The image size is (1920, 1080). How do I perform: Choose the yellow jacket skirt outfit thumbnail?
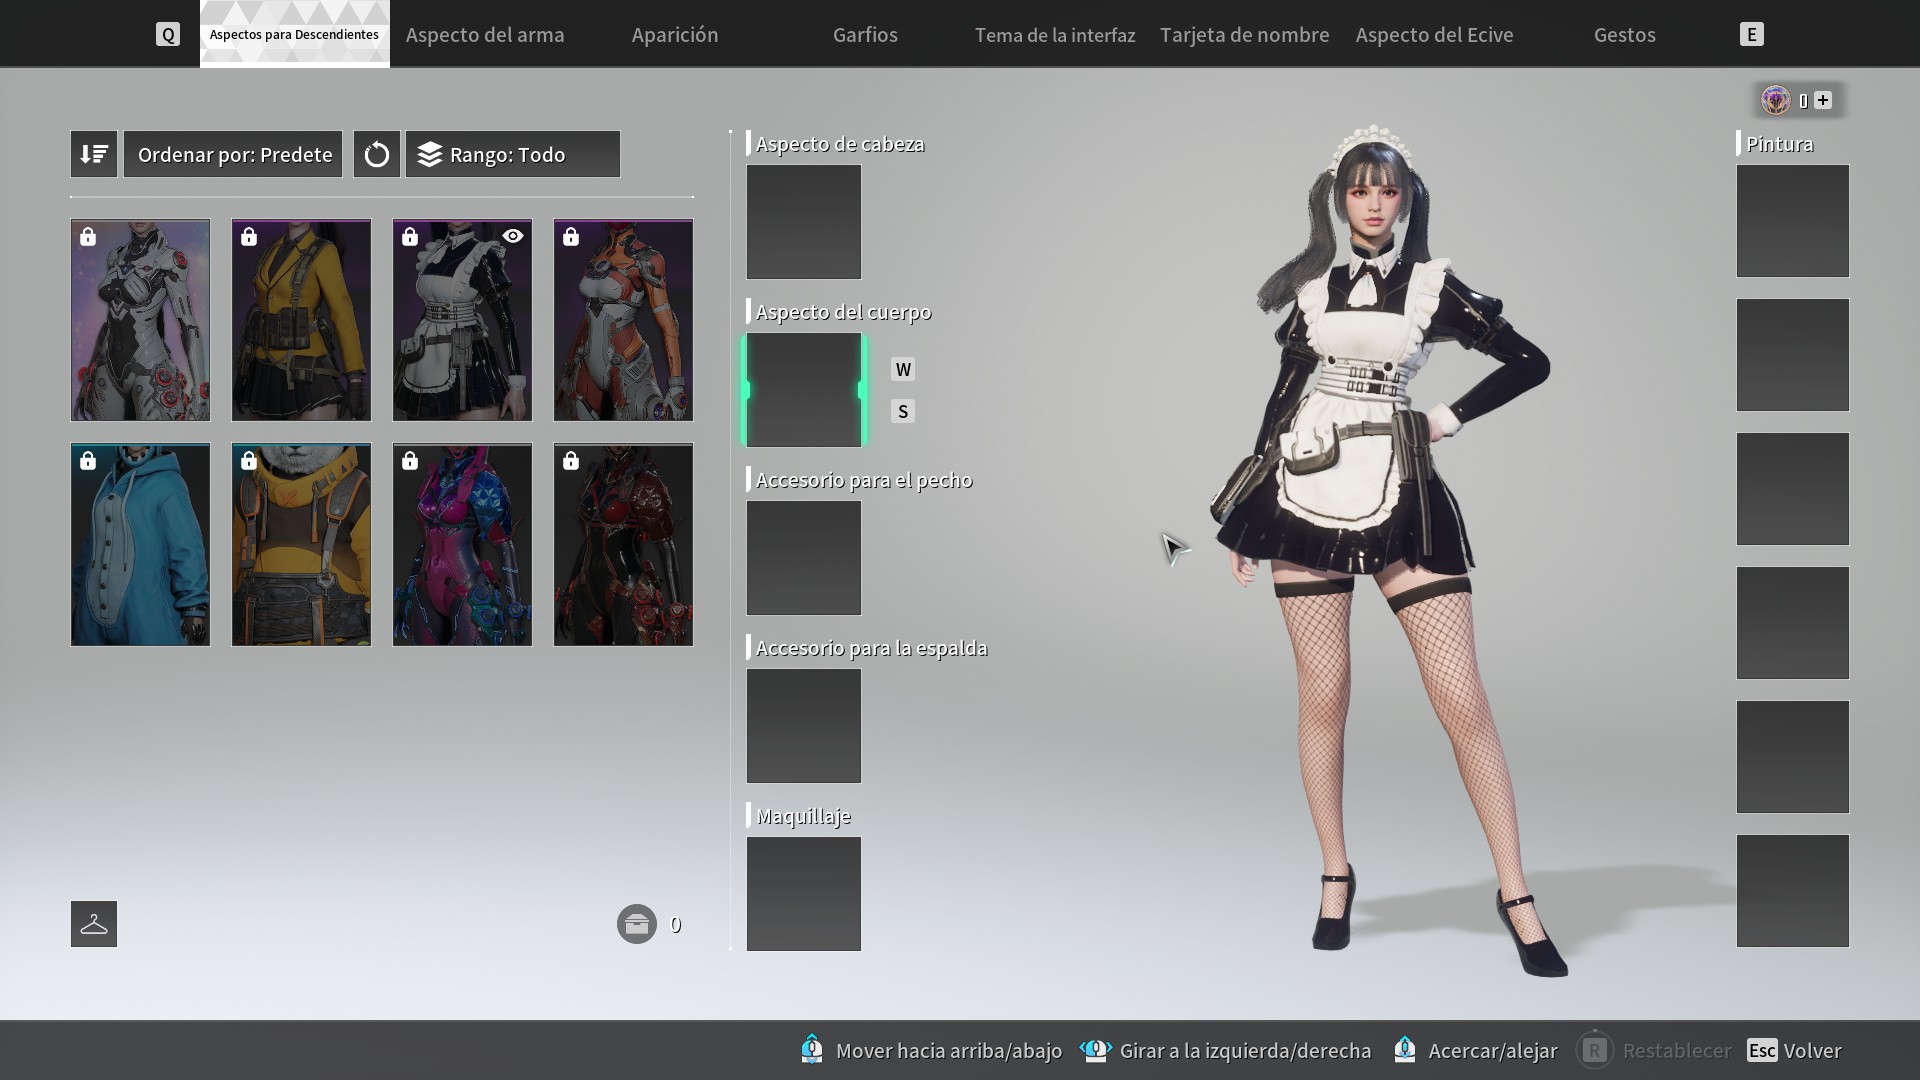[x=301, y=320]
